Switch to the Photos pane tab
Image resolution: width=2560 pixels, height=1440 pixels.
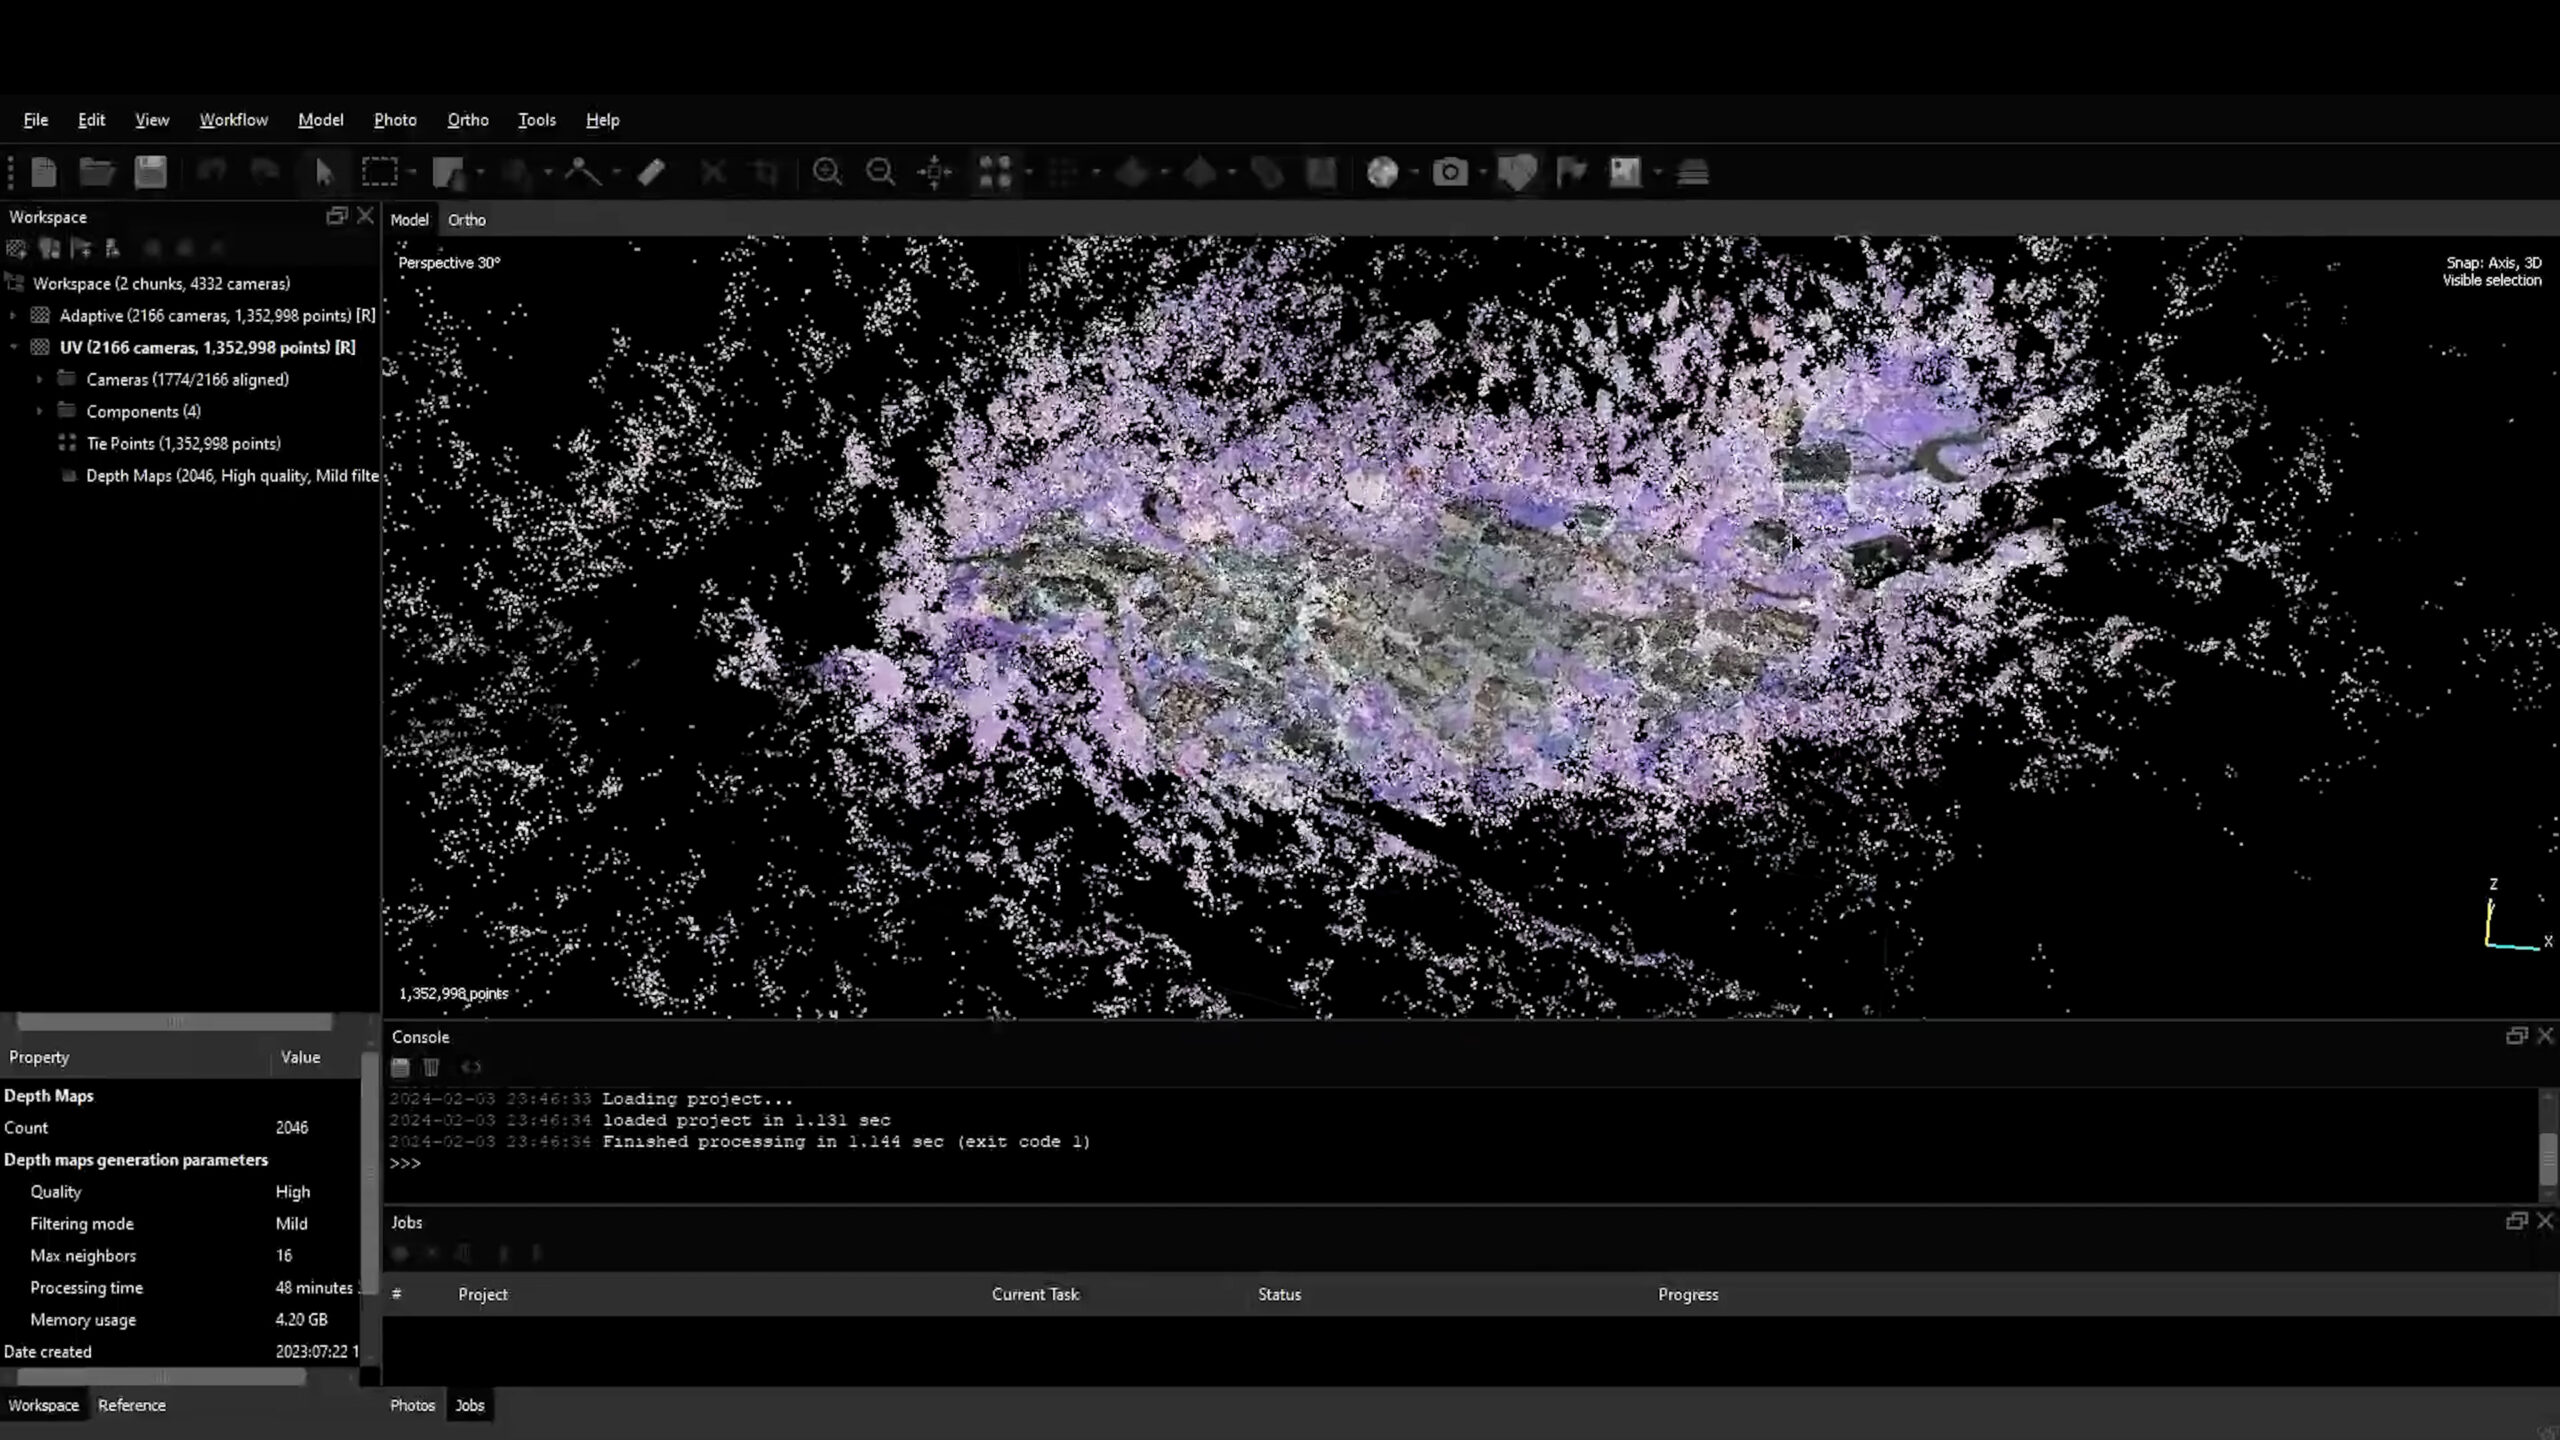[x=412, y=1405]
